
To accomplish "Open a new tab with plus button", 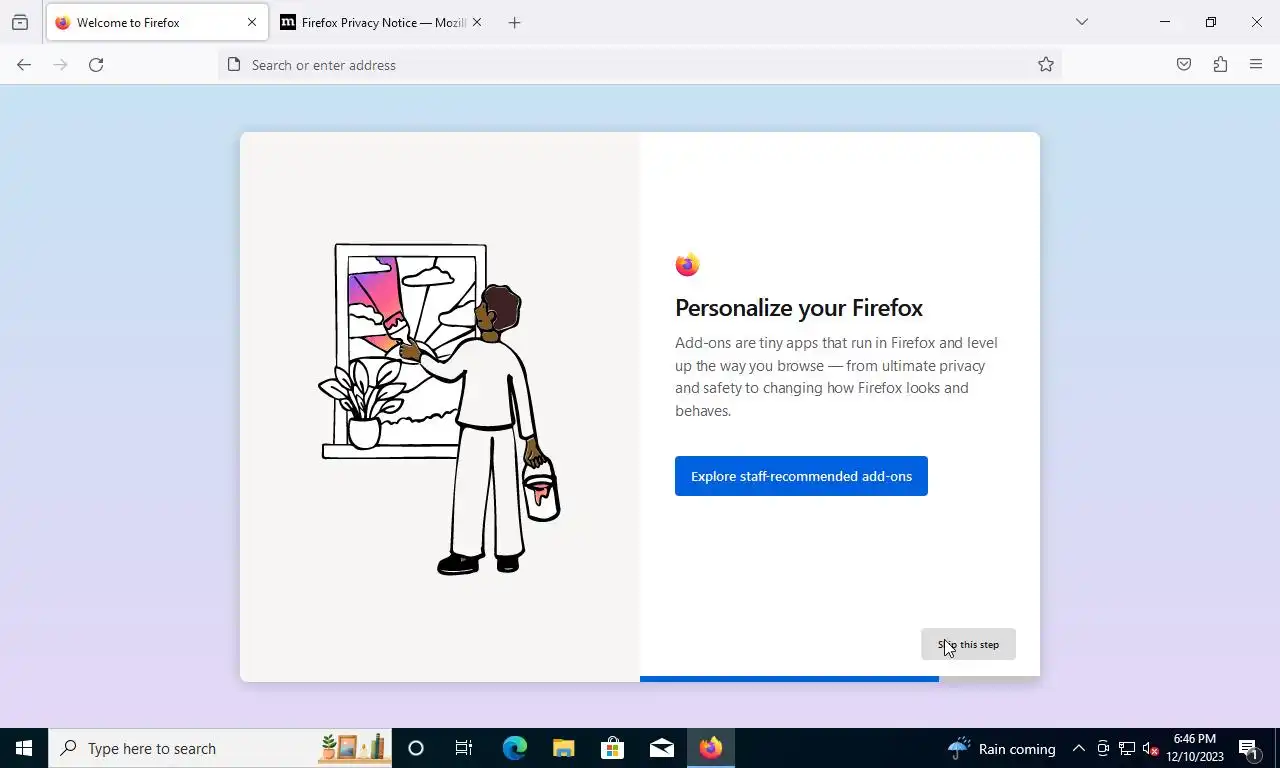I will 514,22.
